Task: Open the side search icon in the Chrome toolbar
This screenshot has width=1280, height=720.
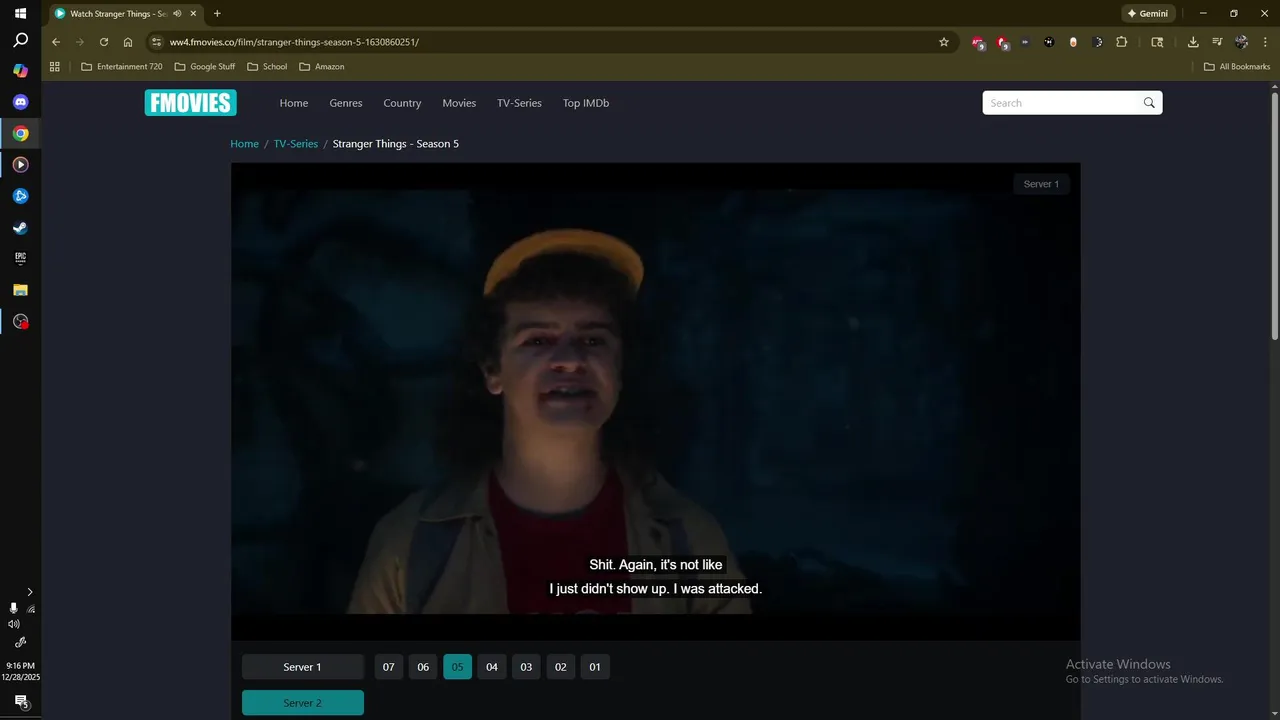Action: [1157, 42]
